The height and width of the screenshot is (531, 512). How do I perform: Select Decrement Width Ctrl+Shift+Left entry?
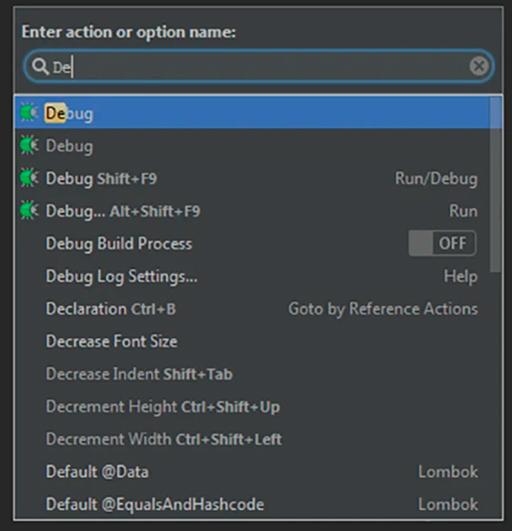(x=252, y=439)
